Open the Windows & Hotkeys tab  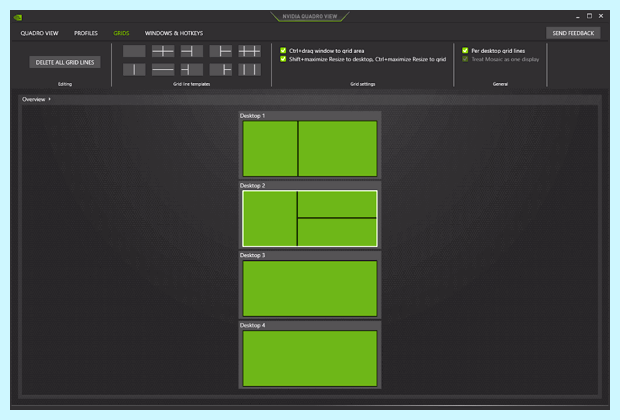(x=174, y=33)
